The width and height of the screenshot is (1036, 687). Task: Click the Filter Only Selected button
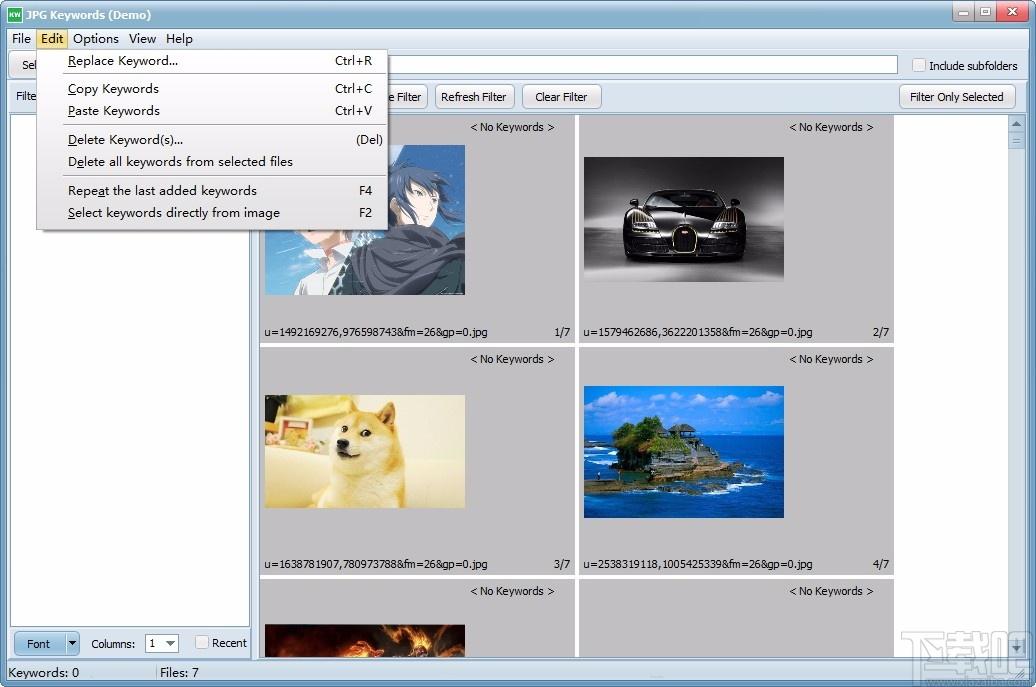956,97
